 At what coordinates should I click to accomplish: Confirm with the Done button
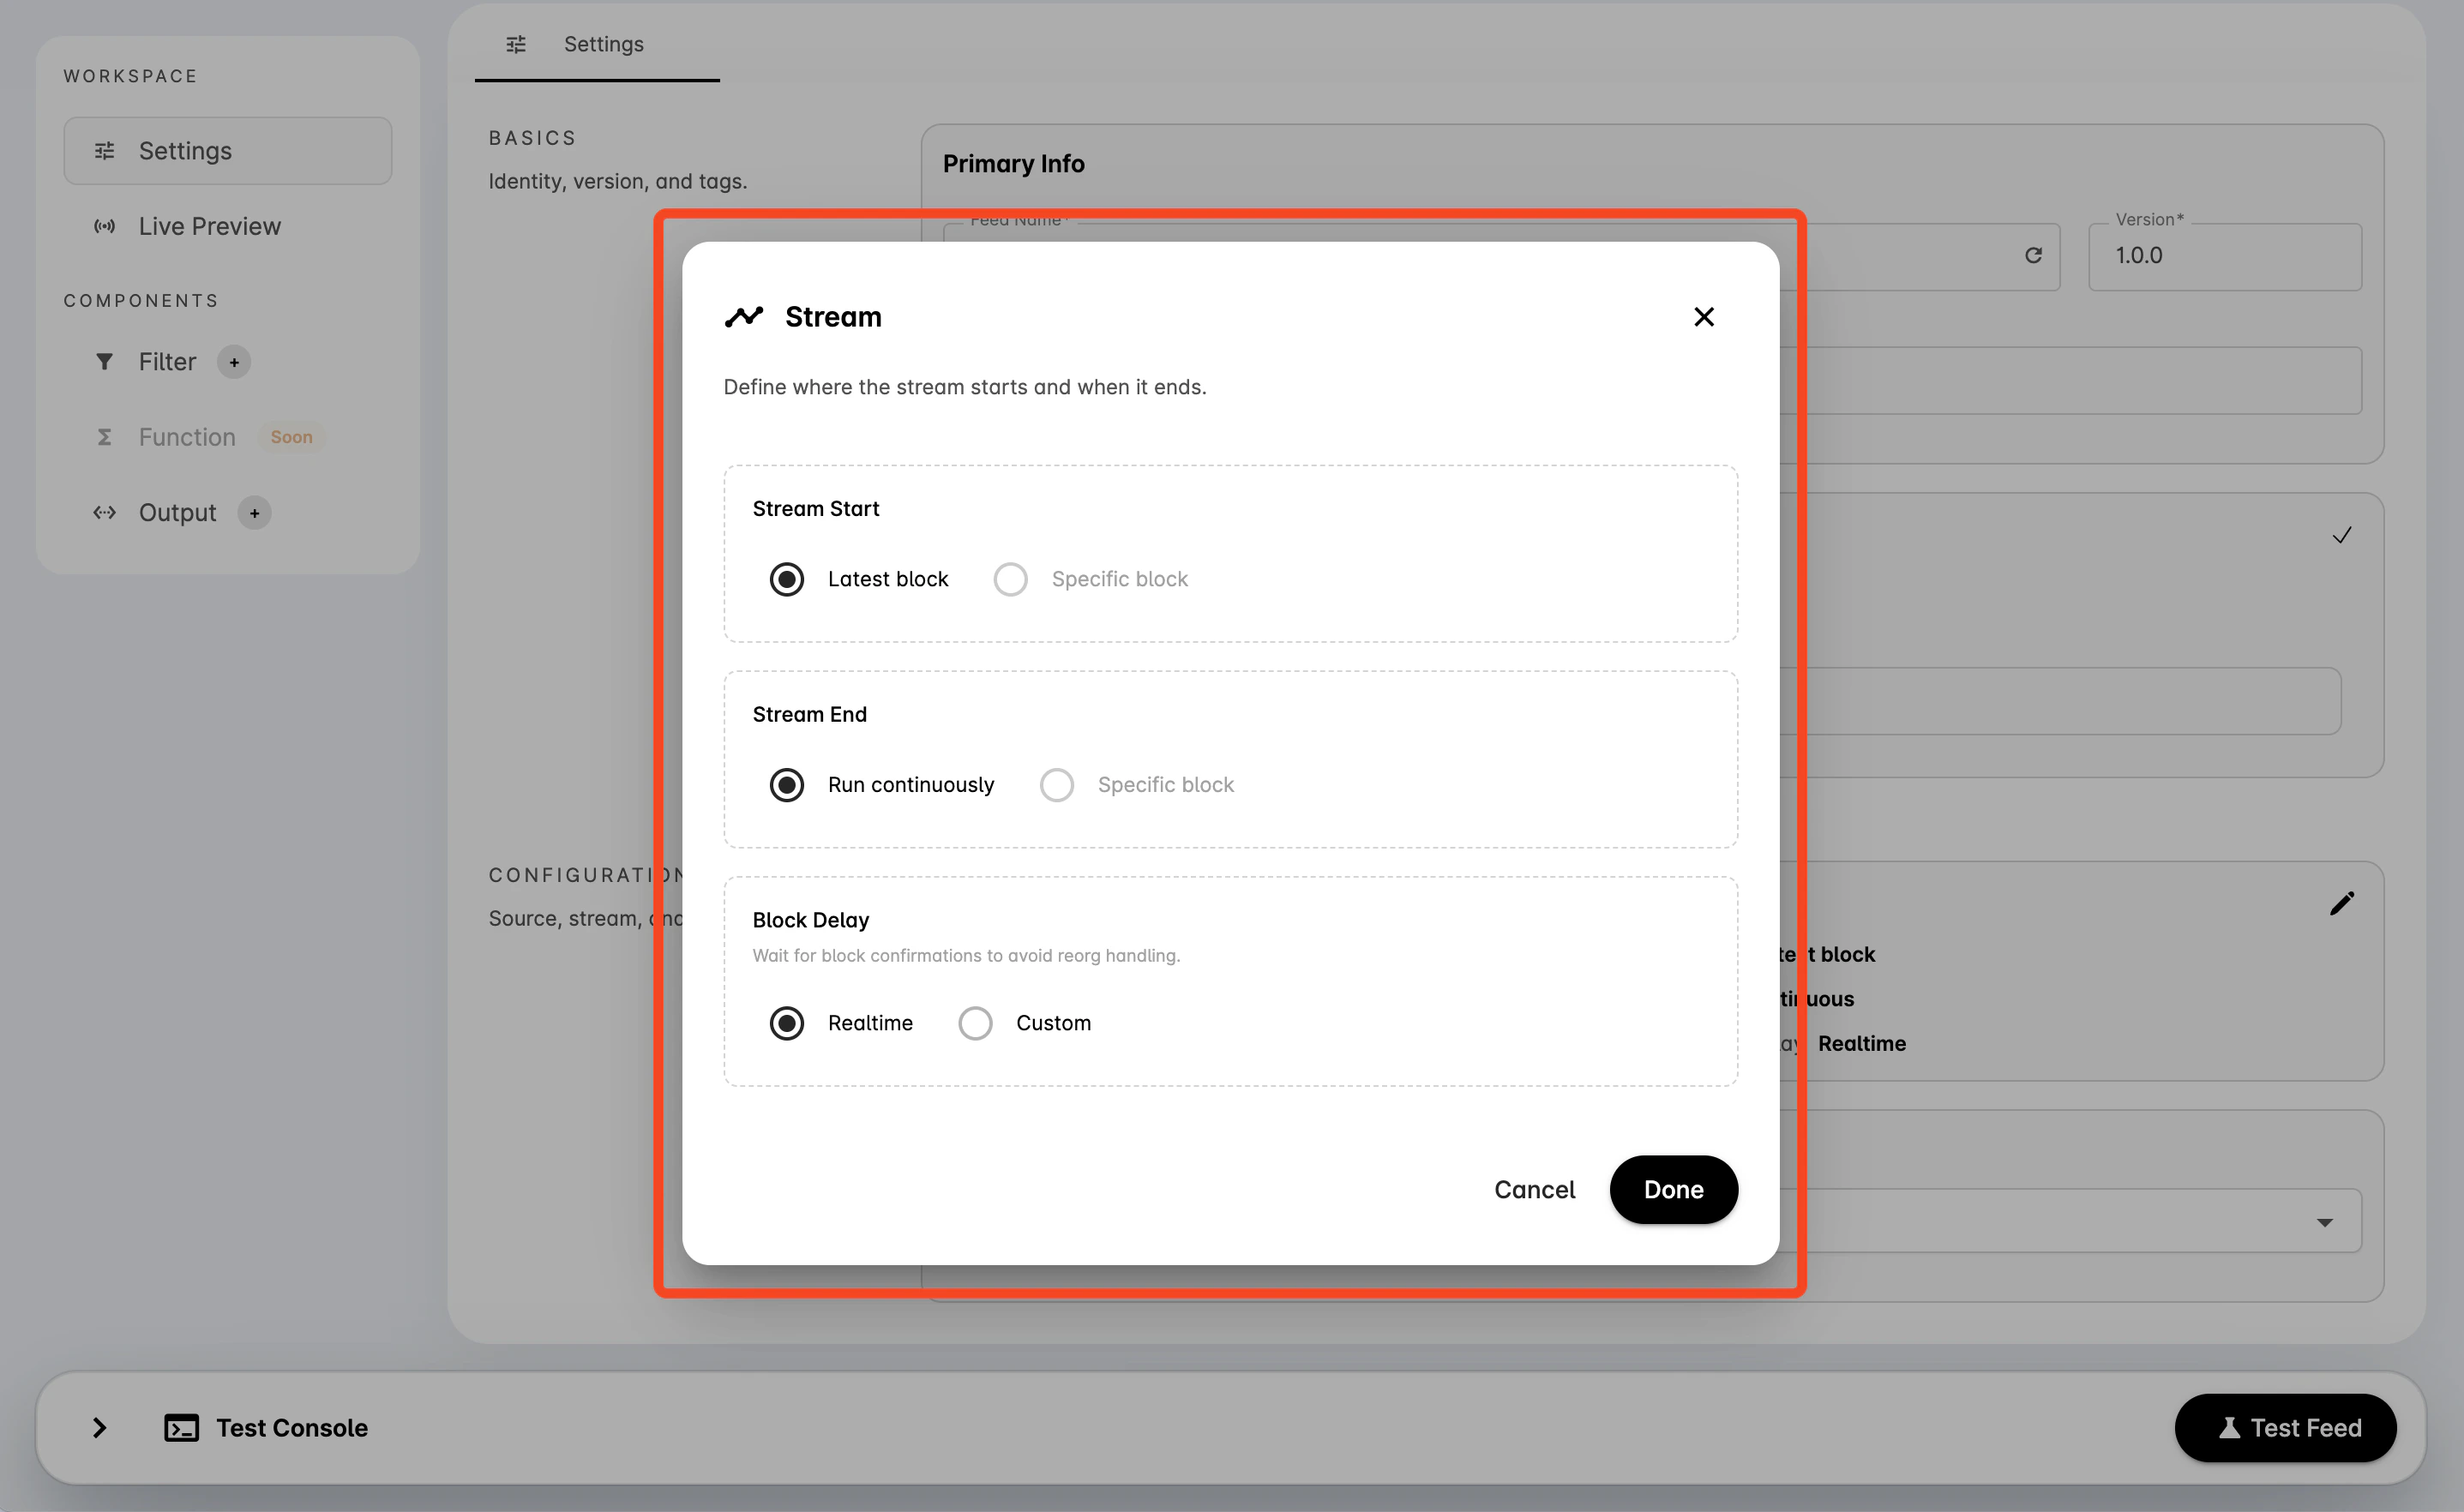pos(1673,1190)
